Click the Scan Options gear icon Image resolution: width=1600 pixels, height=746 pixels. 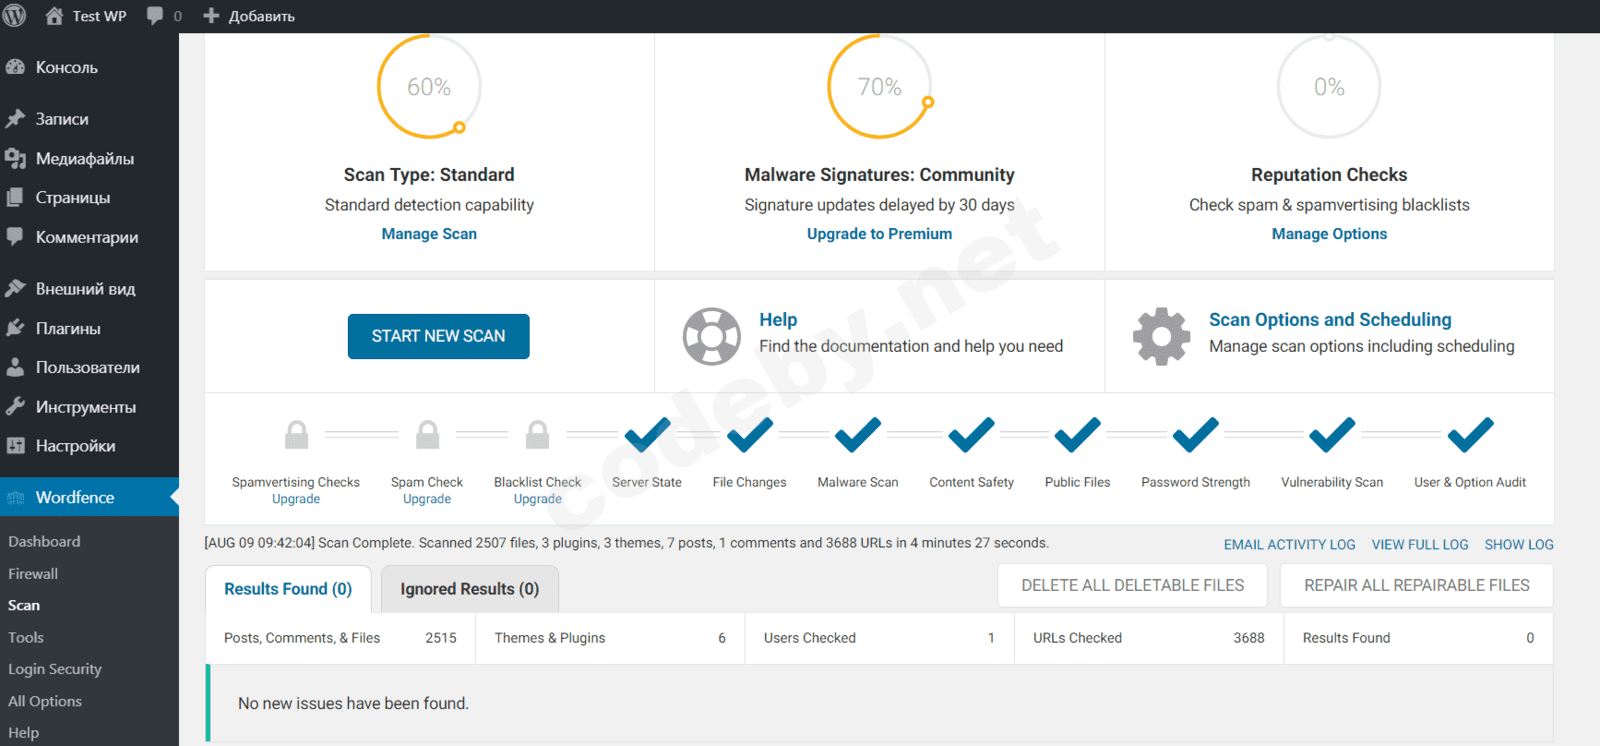pyautogui.click(x=1161, y=336)
